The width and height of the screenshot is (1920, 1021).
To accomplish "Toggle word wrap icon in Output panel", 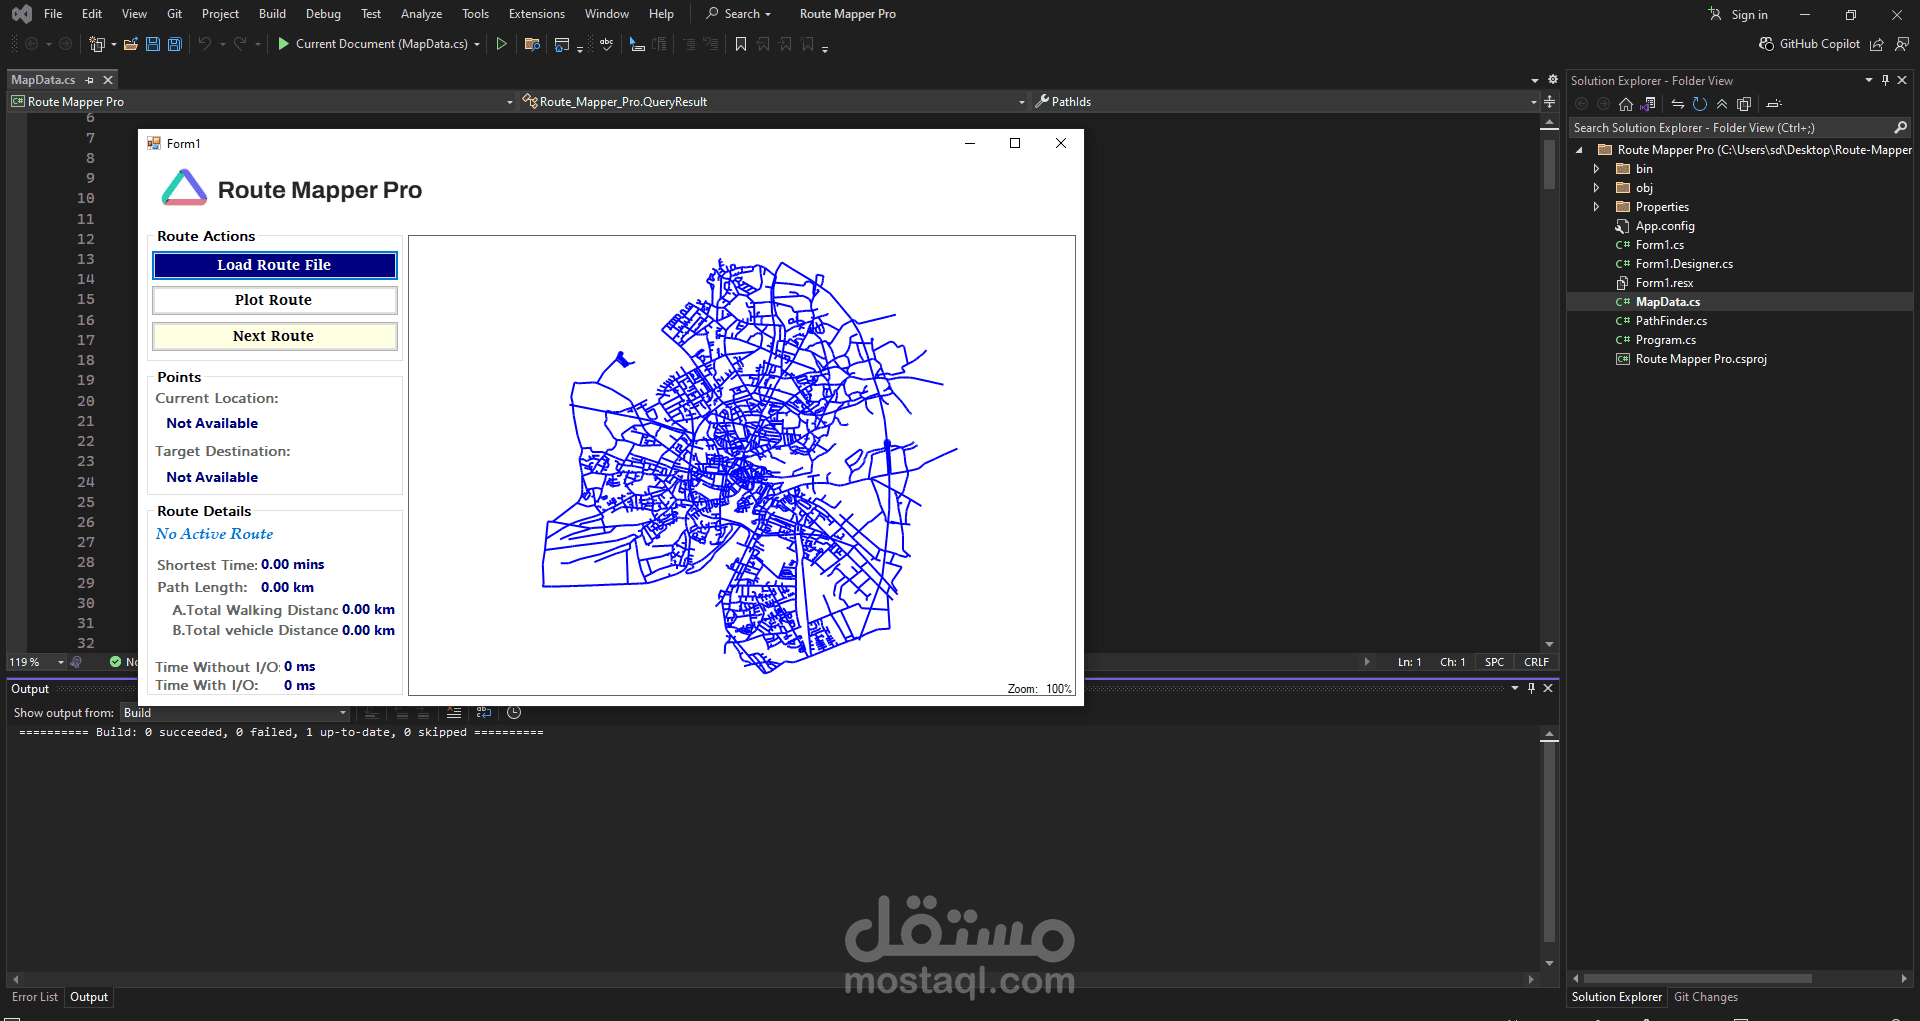I will (484, 713).
